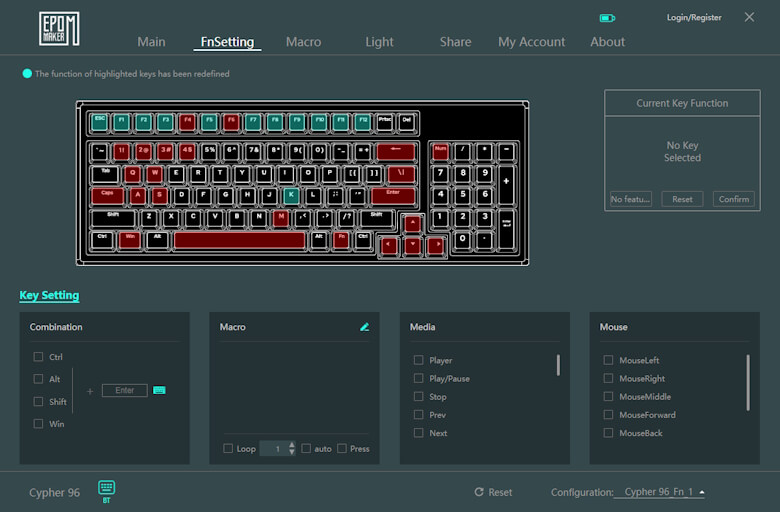Select the ESC key on keyboard layout
Image resolution: width=780 pixels, height=512 pixels.
click(99, 121)
